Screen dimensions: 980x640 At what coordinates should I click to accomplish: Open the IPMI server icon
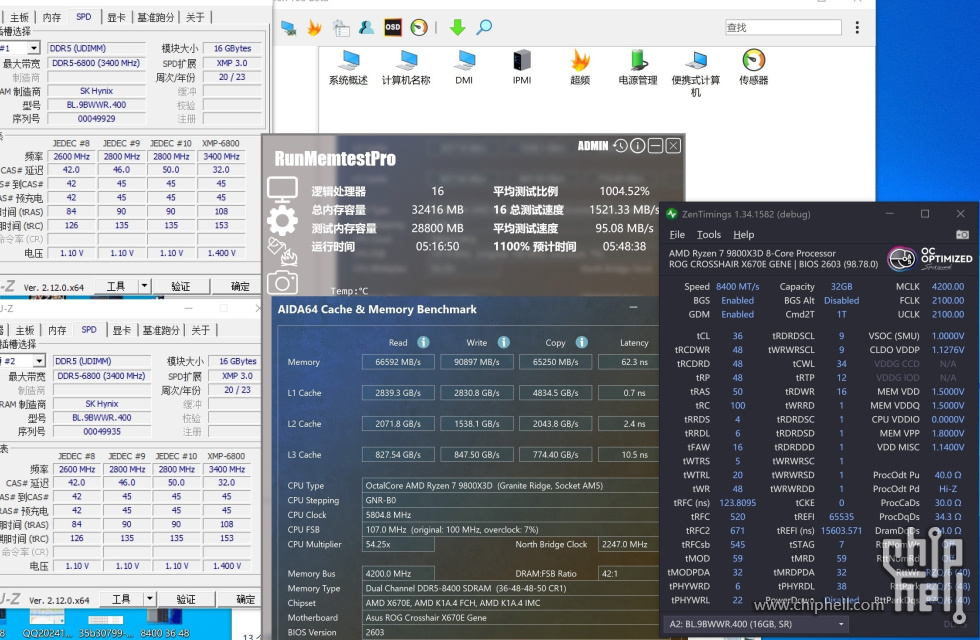pyautogui.click(x=522, y=61)
